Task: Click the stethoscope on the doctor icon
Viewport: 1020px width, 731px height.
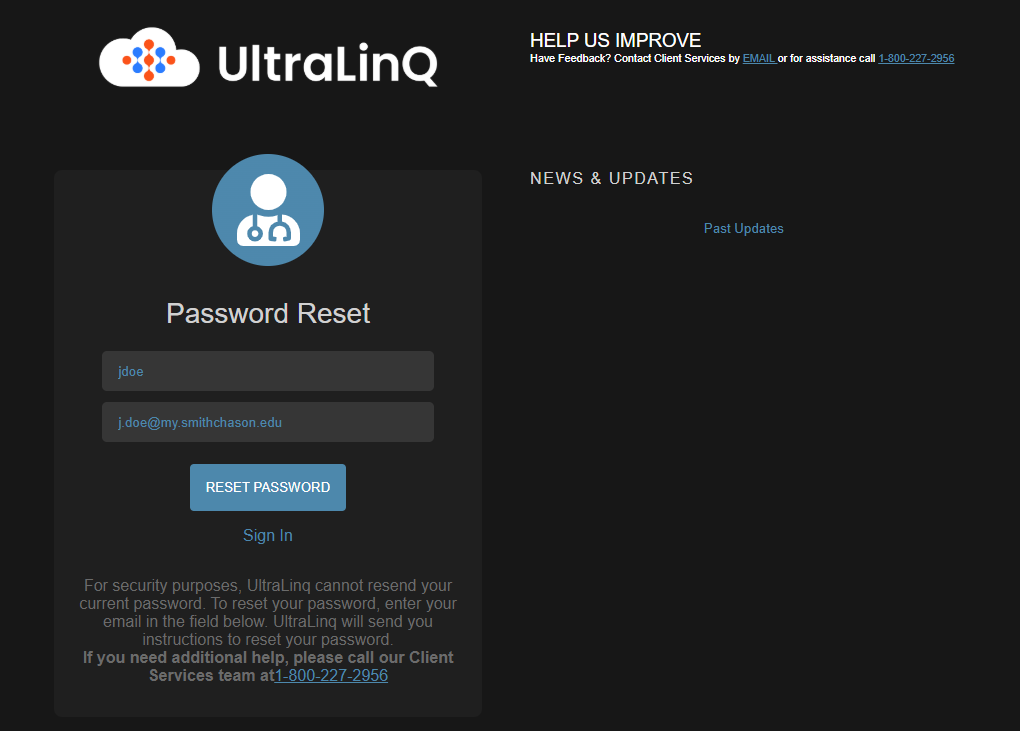Action: tap(268, 228)
